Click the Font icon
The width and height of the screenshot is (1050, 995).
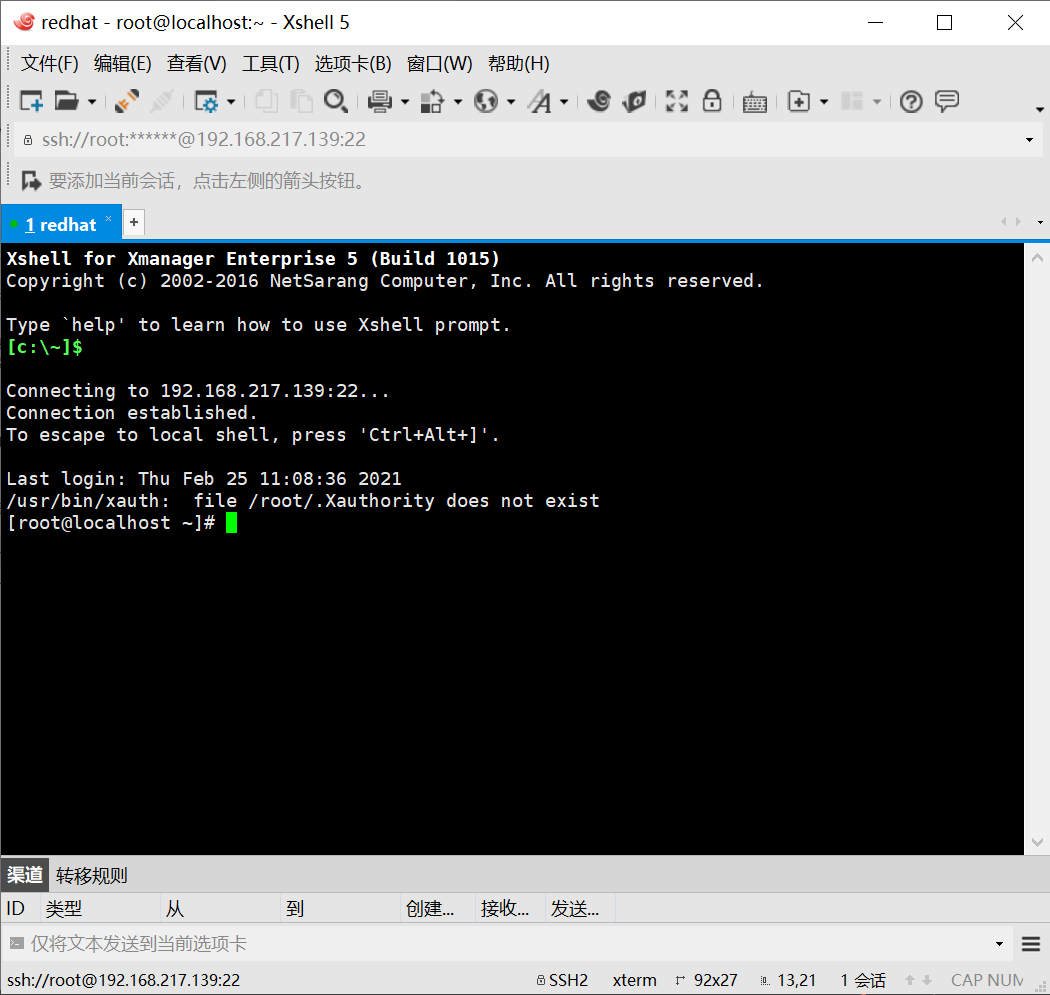click(540, 102)
